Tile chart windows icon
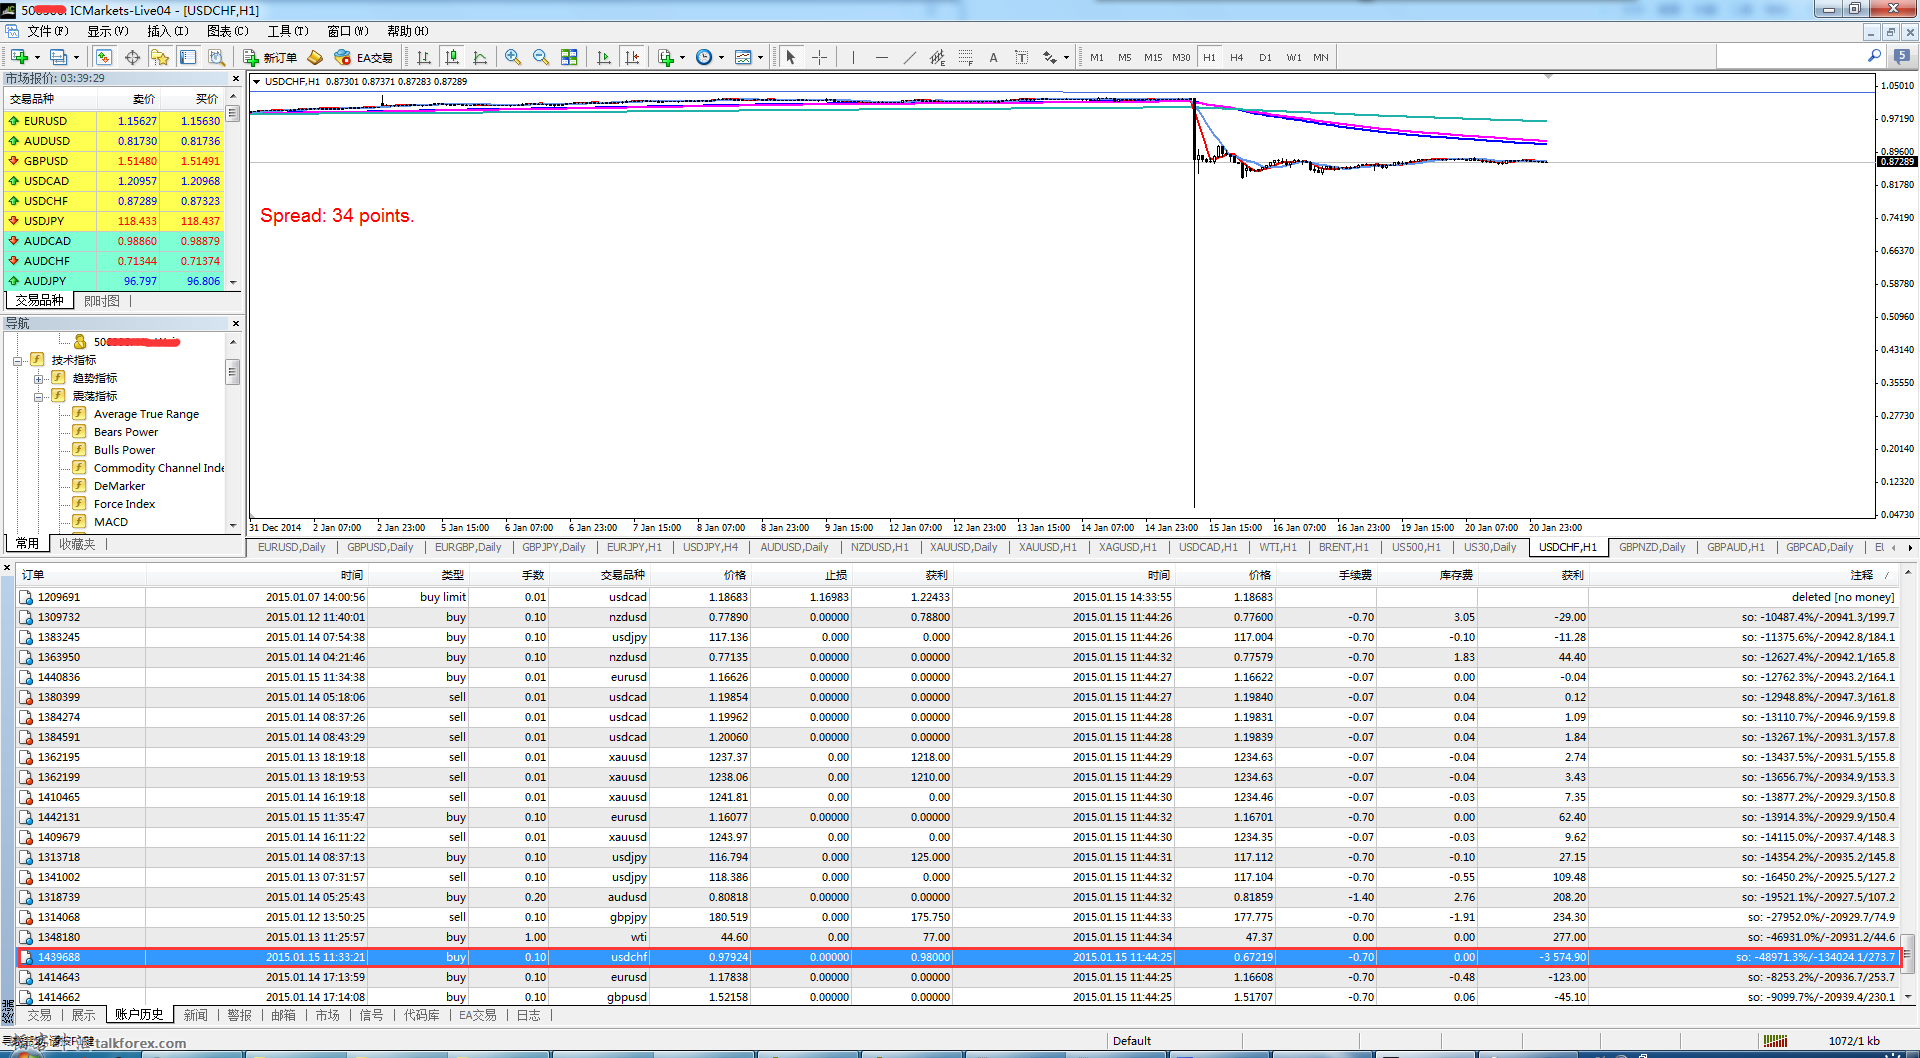Screen dimensions: 1920x1058 pos(569,57)
